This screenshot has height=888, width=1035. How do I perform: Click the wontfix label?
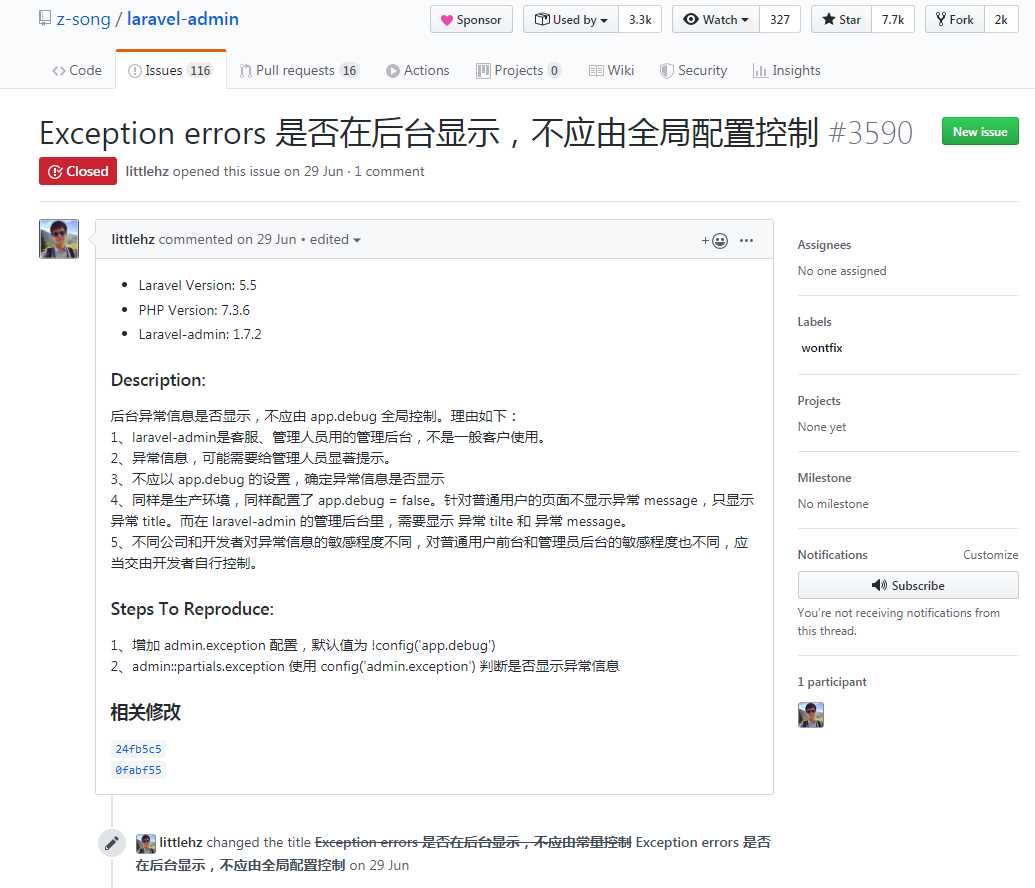tap(822, 348)
